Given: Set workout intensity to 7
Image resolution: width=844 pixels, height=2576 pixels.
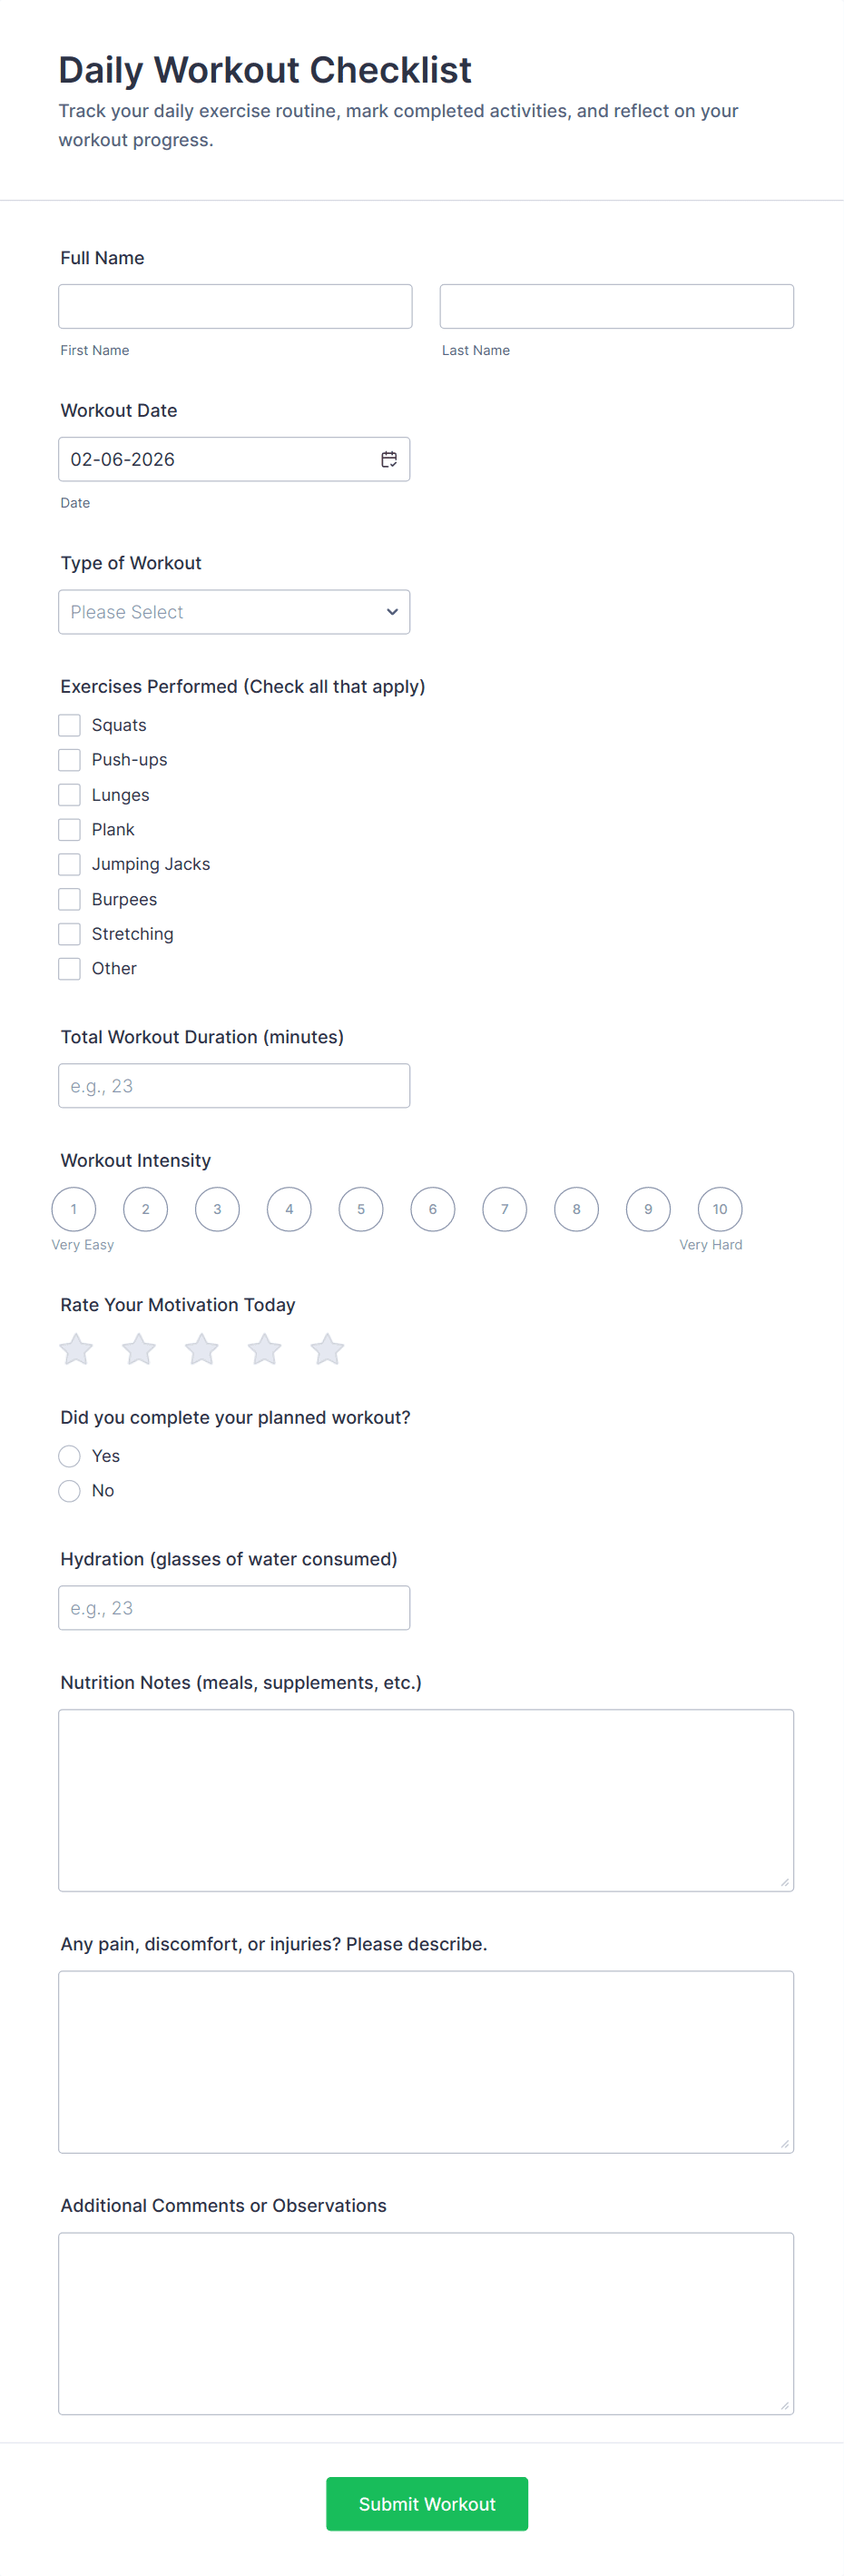Looking at the screenshot, I should 505,1209.
